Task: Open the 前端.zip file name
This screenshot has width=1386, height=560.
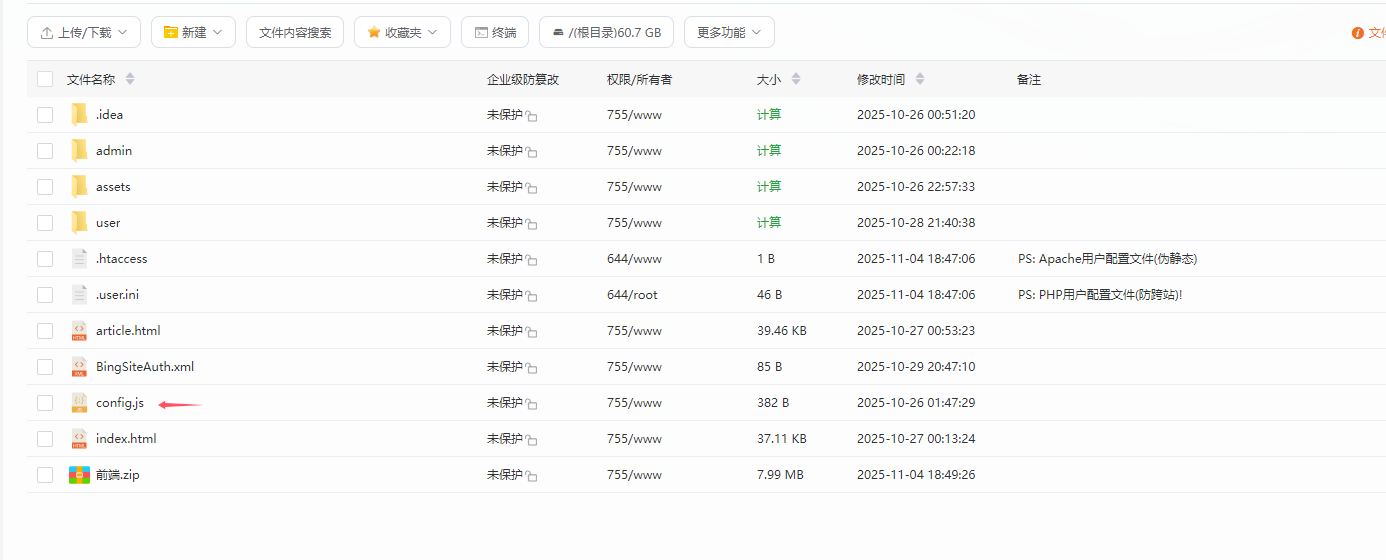Action: (118, 475)
